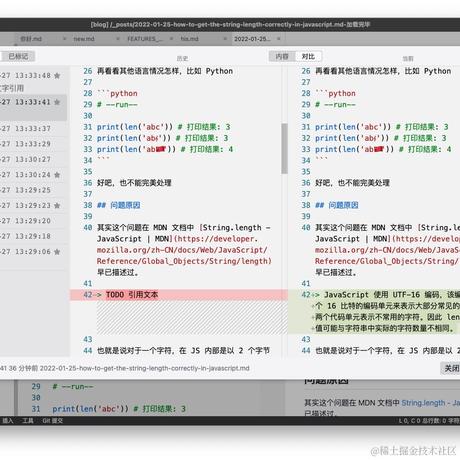Viewport: 460px width, 460px height.
Task: Toggle the 已标记 filter button
Action: point(18,56)
